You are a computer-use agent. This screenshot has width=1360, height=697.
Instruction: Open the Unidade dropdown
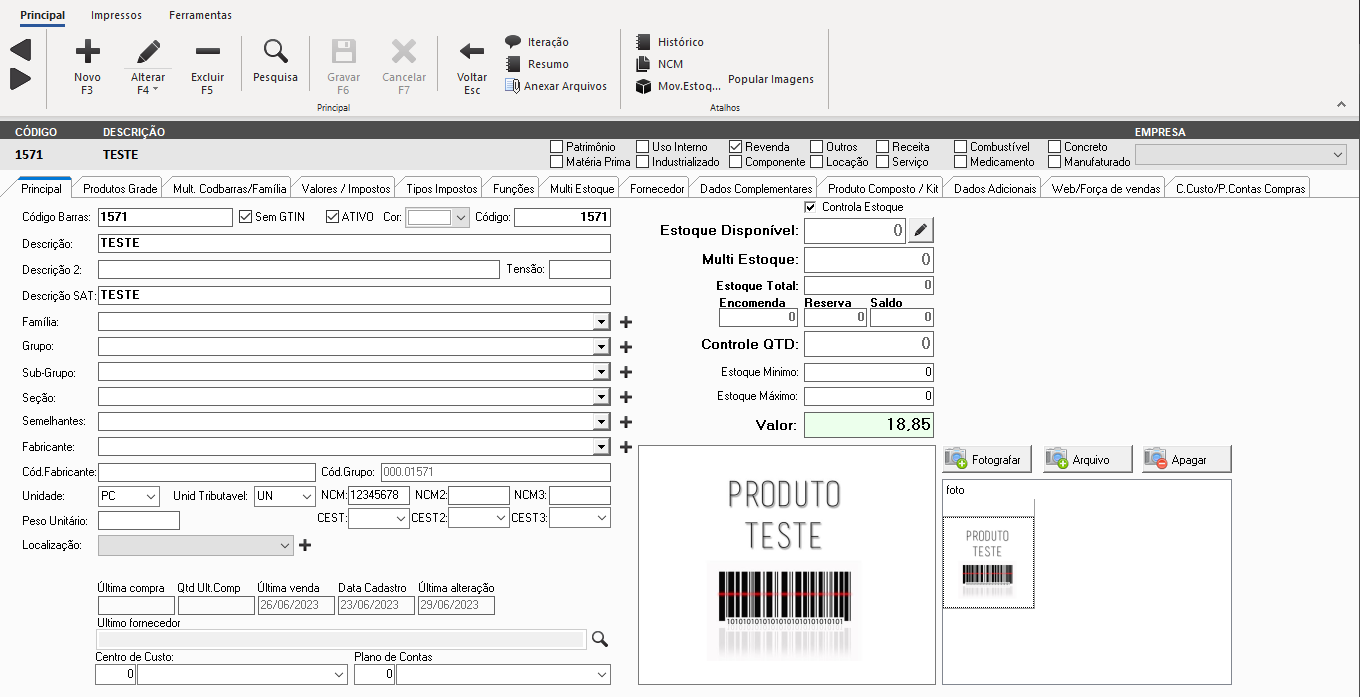(x=149, y=495)
